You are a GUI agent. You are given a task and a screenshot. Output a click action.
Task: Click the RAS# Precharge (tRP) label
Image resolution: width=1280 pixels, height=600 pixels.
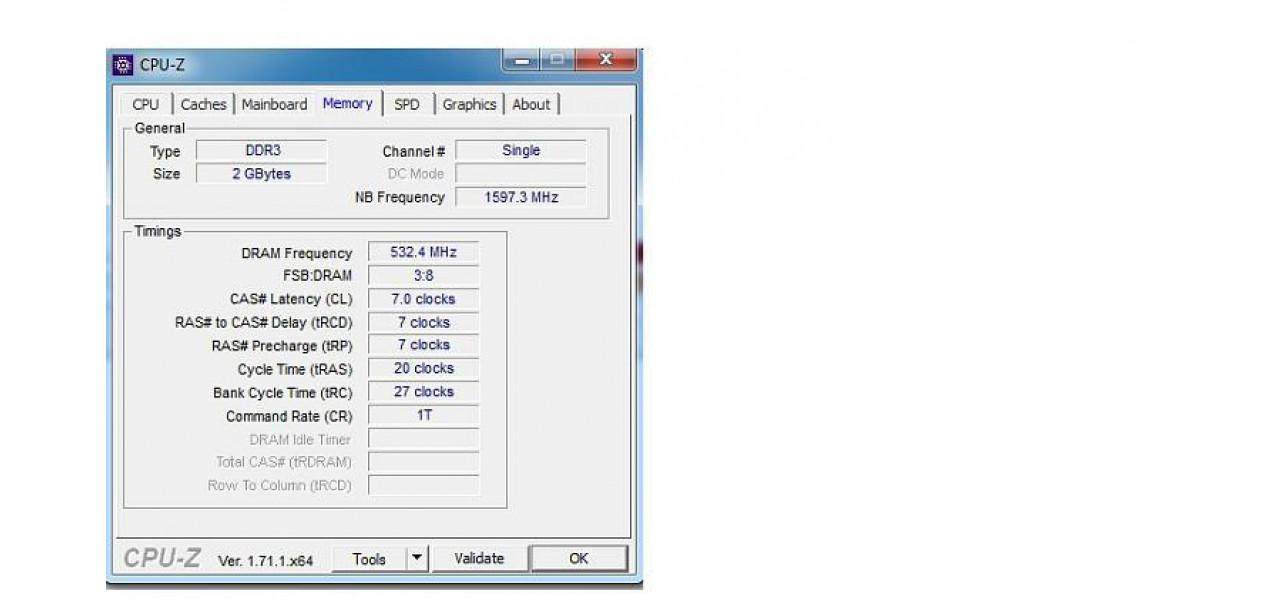(x=282, y=346)
